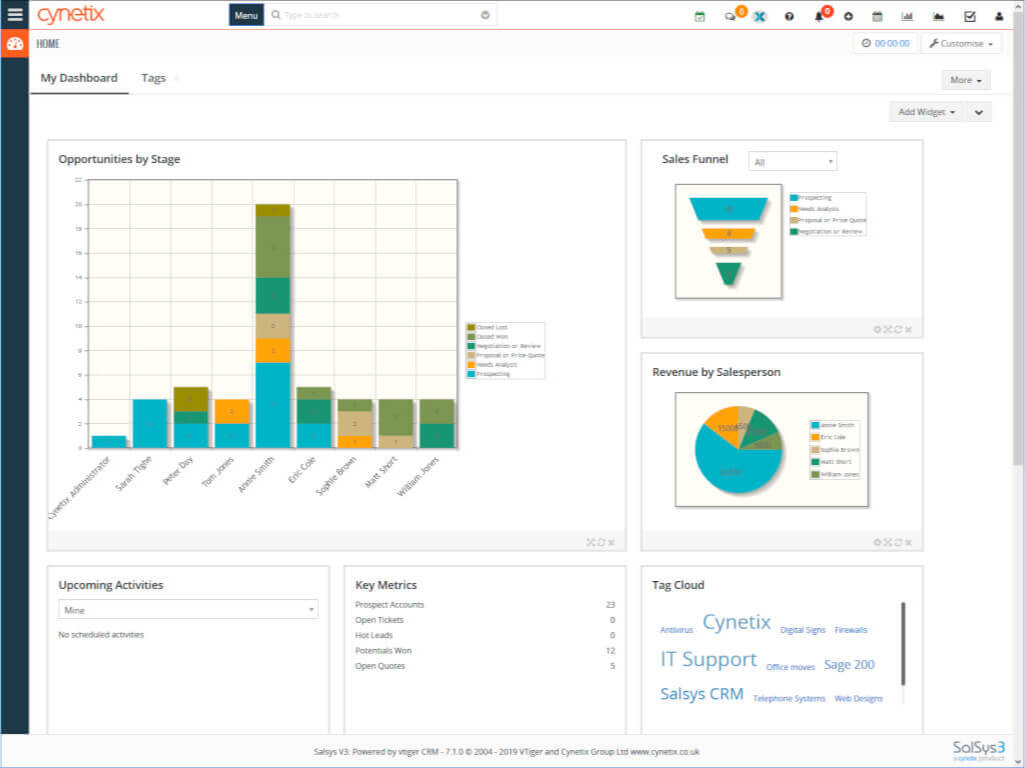Click Annie Smith's Prospecting bar segment

point(273,405)
